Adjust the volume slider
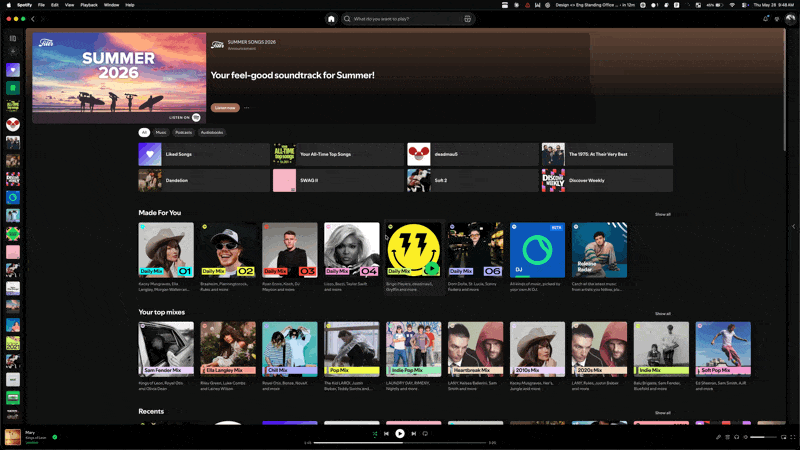This screenshot has height=450, width=800. point(764,437)
